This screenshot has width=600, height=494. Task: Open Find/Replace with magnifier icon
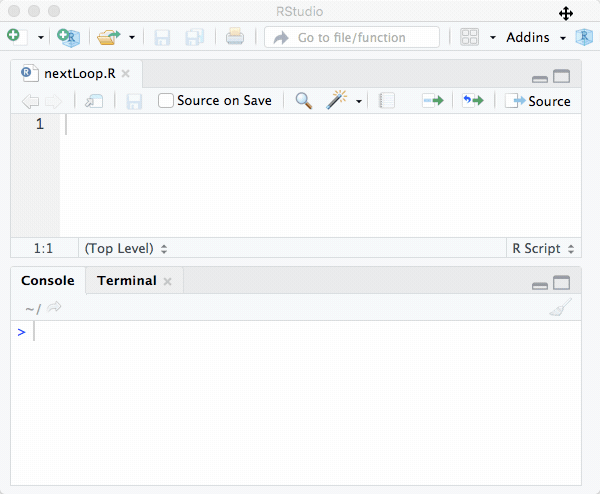pyautogui.click(x=303, y=101)
